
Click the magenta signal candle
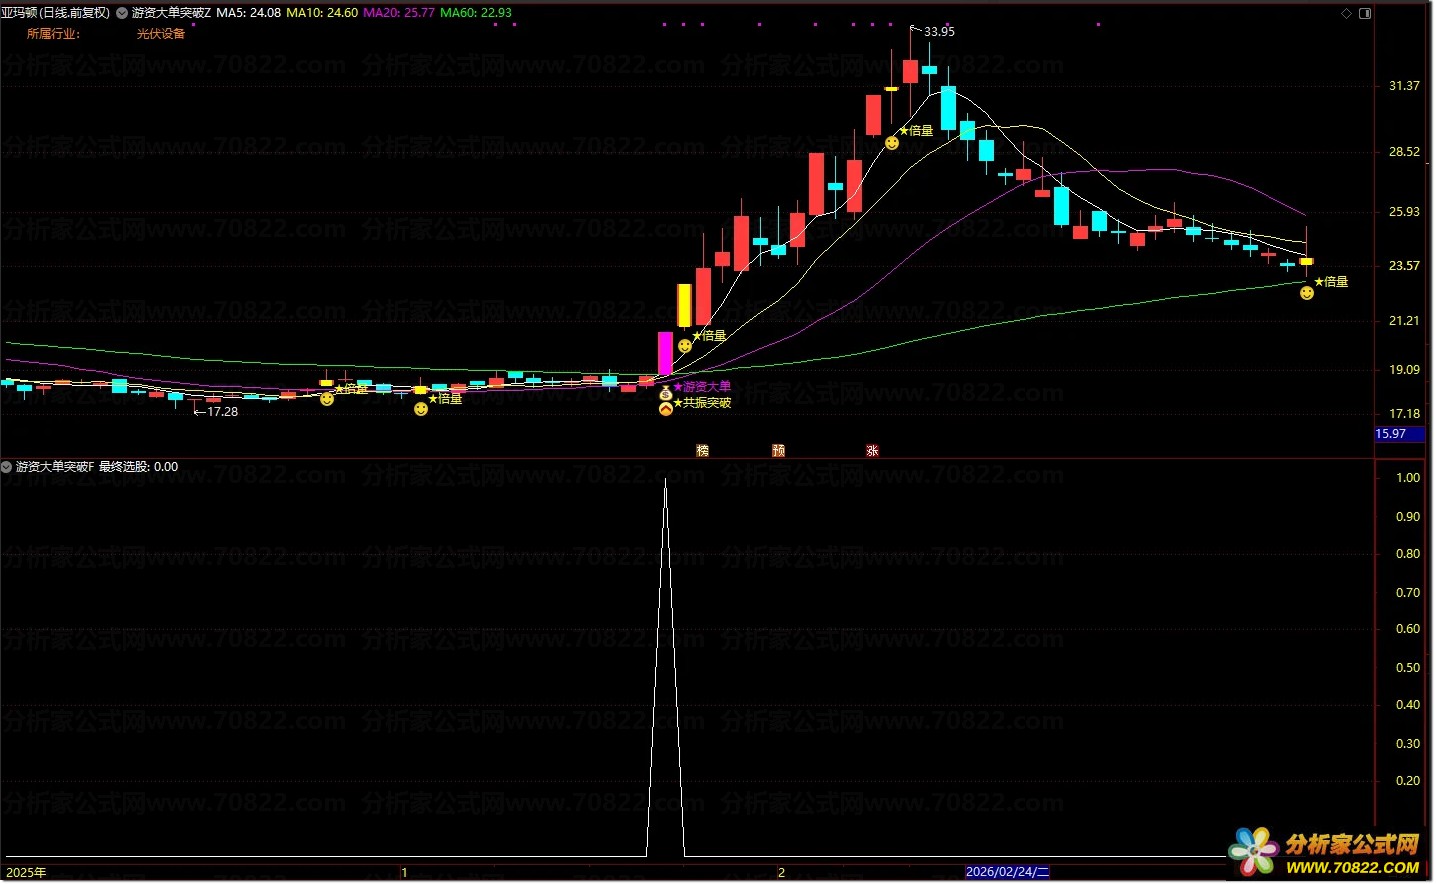click(665, 354)
